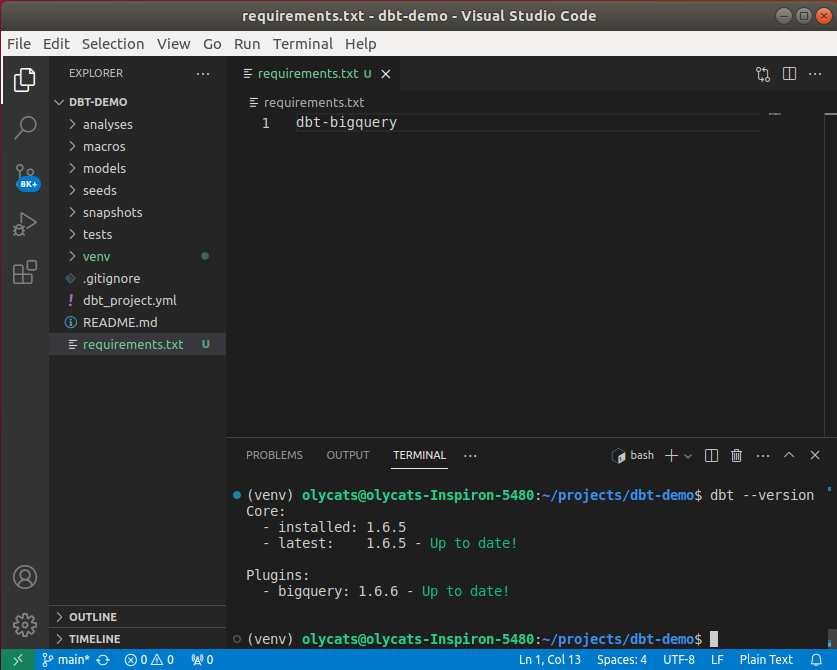Expand the tests folder
Image resolution: width=837 pixels, height=670 pixels.
pos(137,234)
